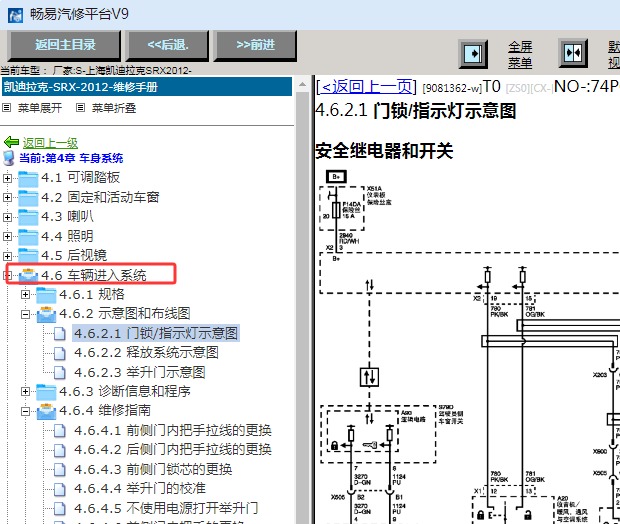Expand the 4.1 可调踏板 node
Screen dimensions: 620x524
click(x=7, y=178)
